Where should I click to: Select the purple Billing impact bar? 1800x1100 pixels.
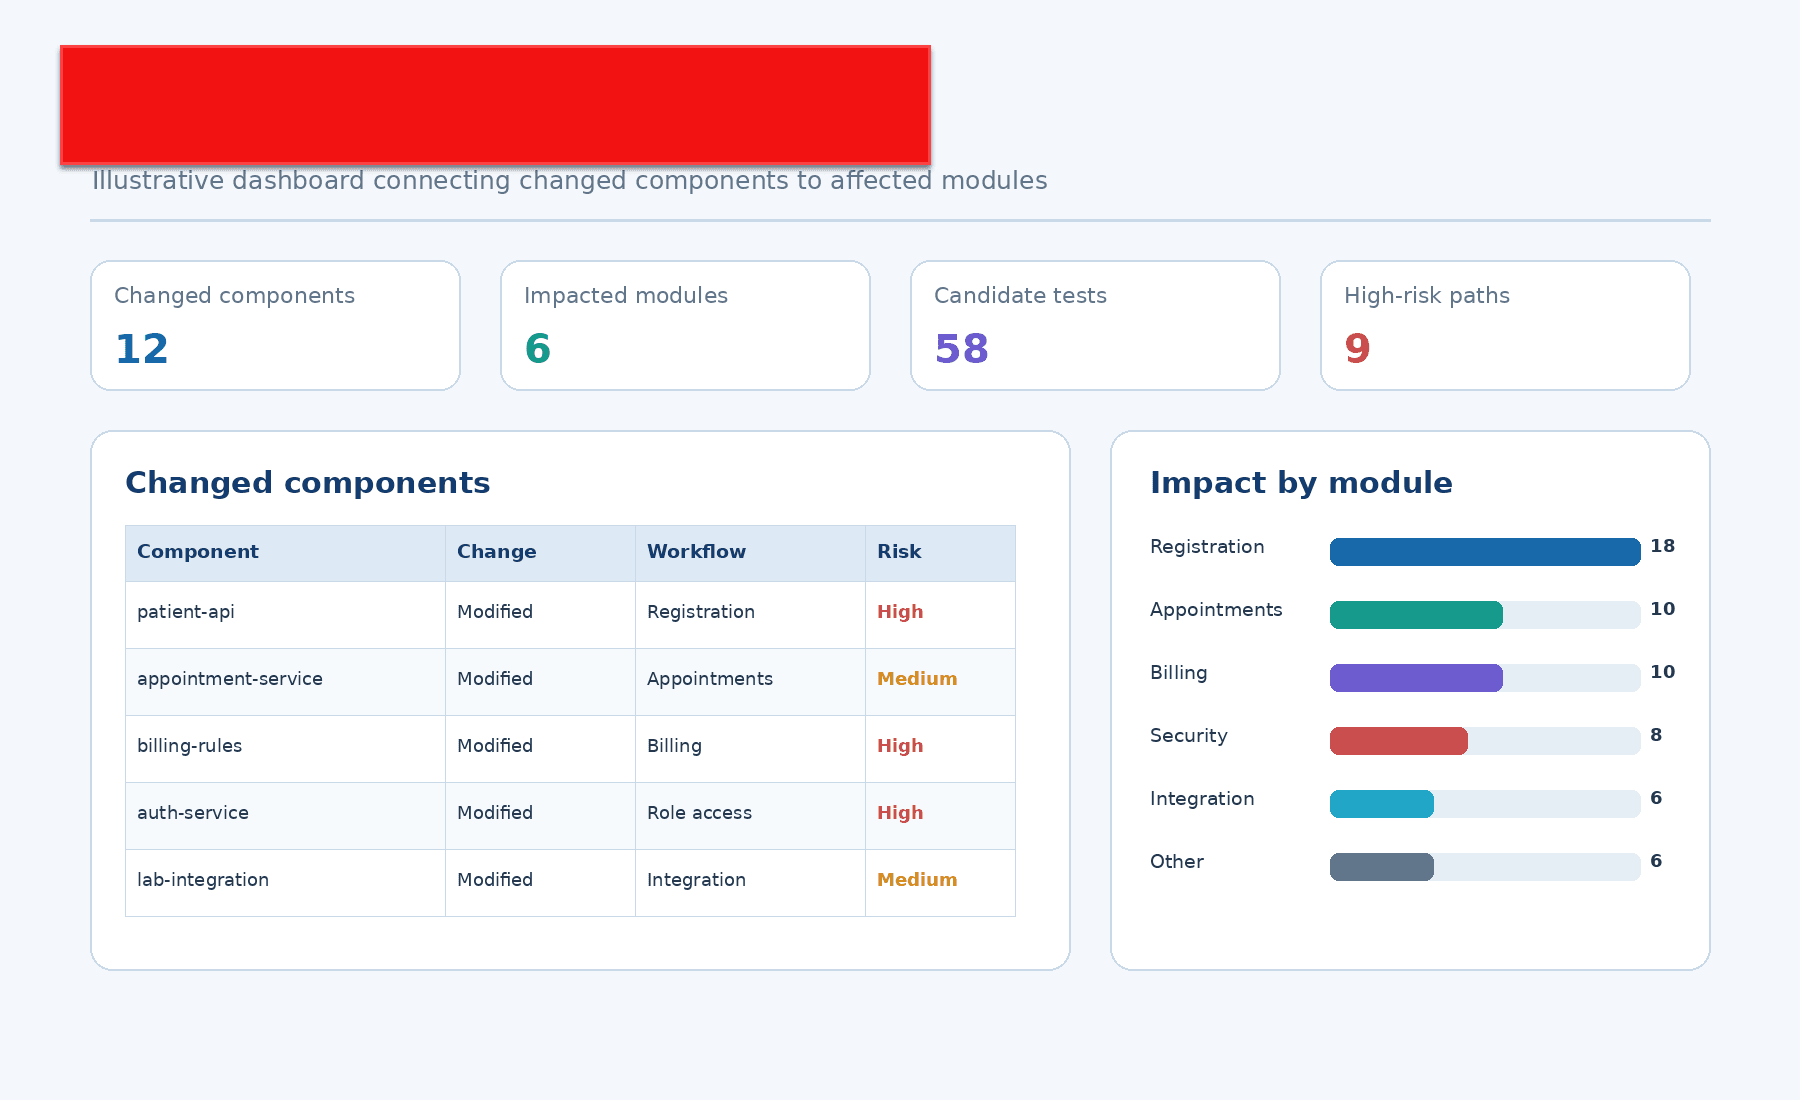[1416, 678]
